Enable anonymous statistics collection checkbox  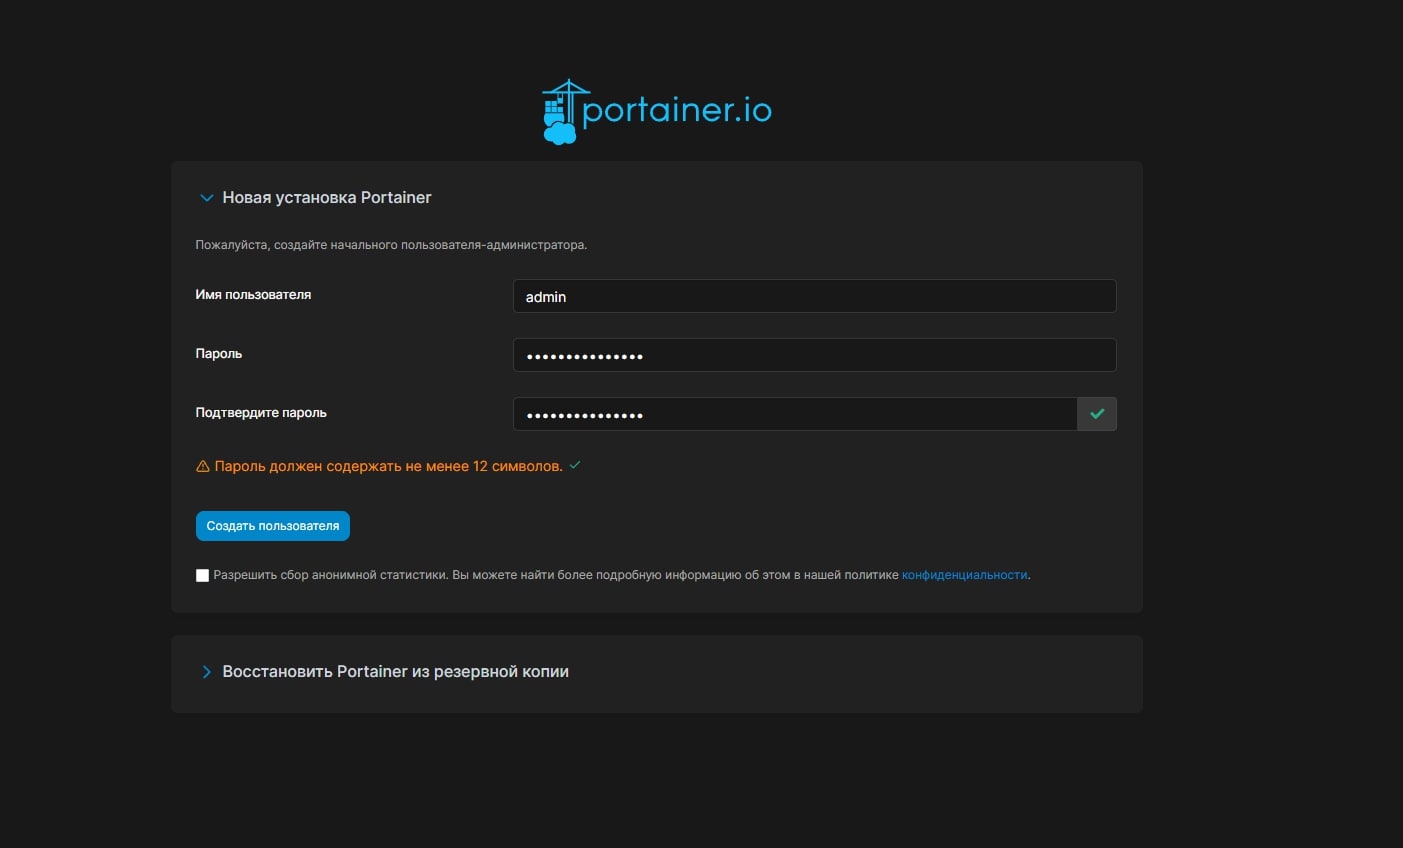click(203, 575)
